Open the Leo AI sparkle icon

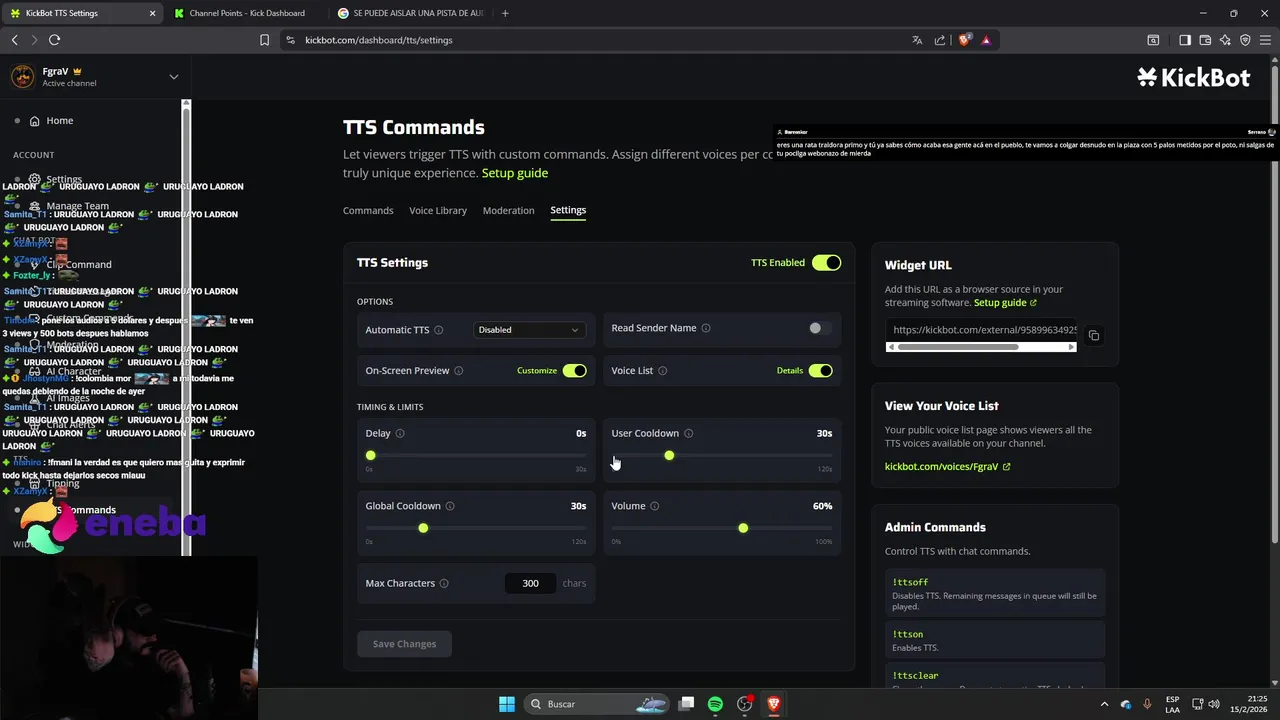1225,40
